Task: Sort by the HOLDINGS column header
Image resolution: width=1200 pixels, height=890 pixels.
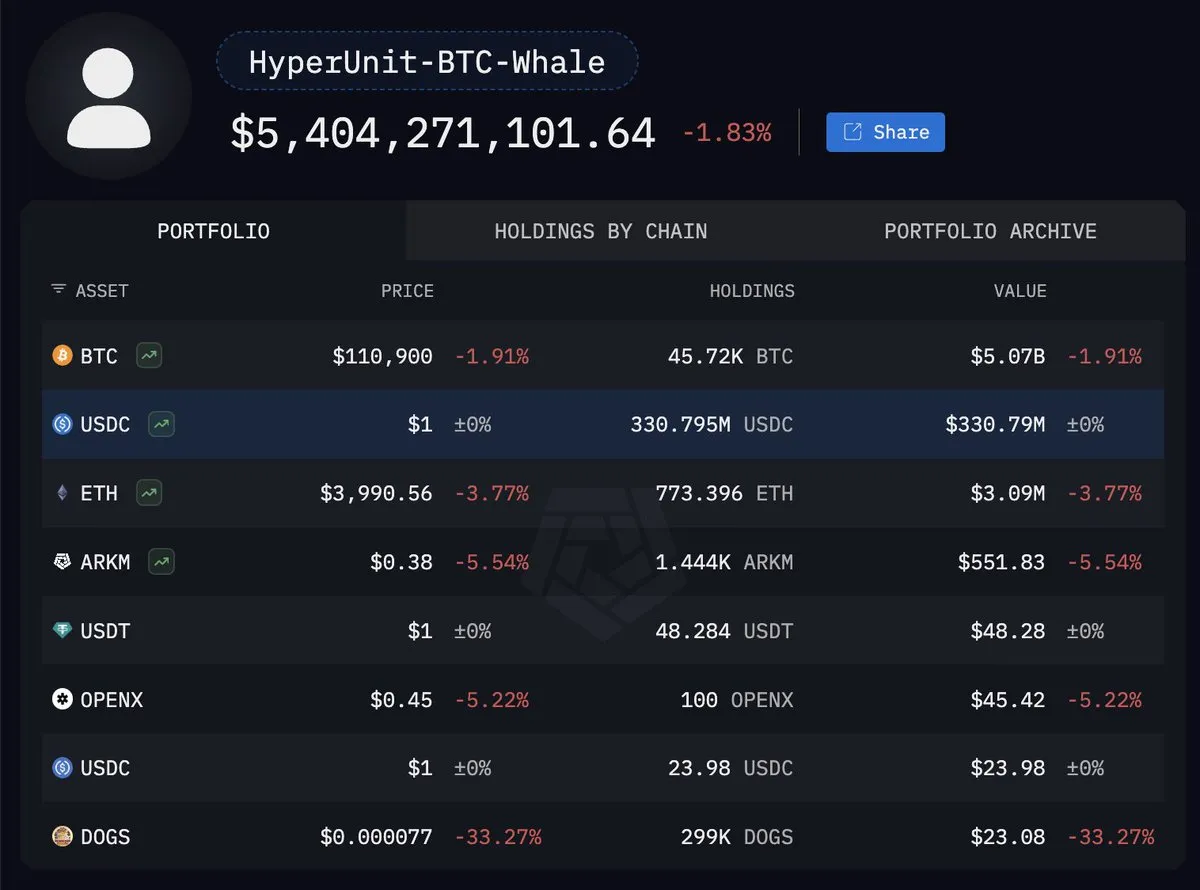Action: click(752, 291)
